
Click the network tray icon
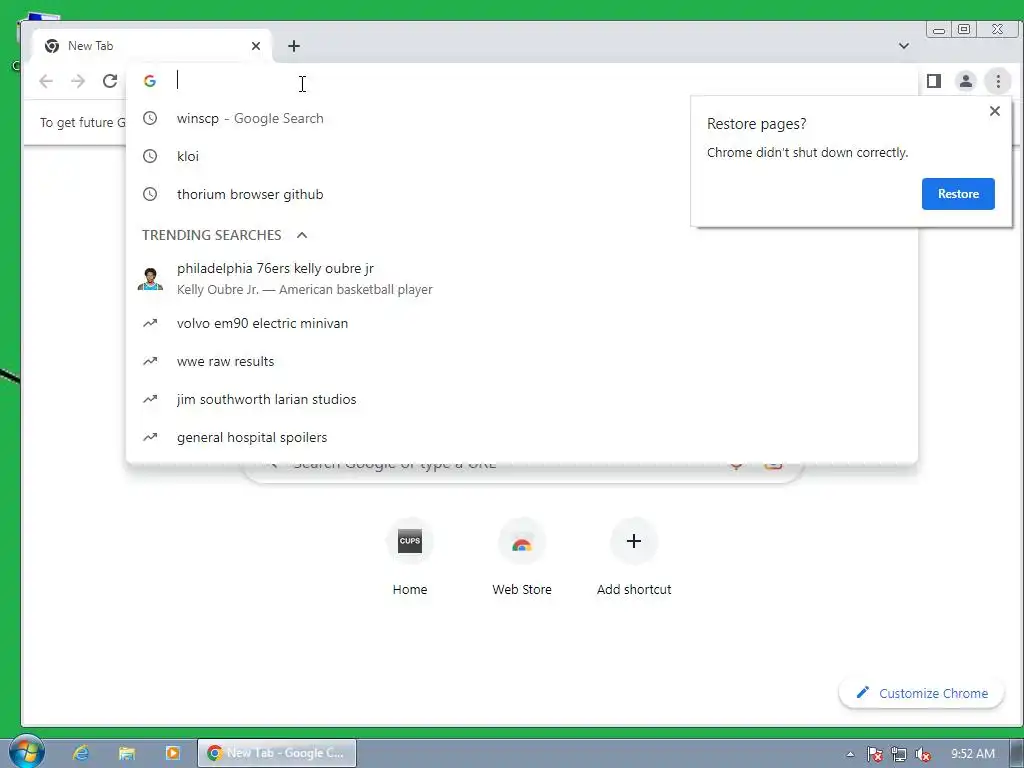tap(899, 754)
